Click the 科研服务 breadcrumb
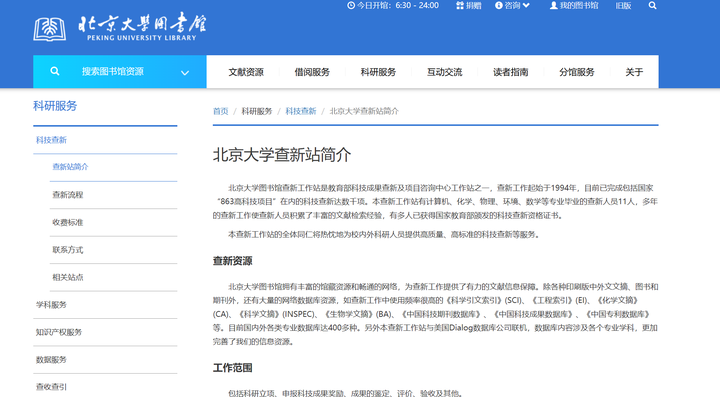This screenshot has width=720, height=397. point(257,111)
